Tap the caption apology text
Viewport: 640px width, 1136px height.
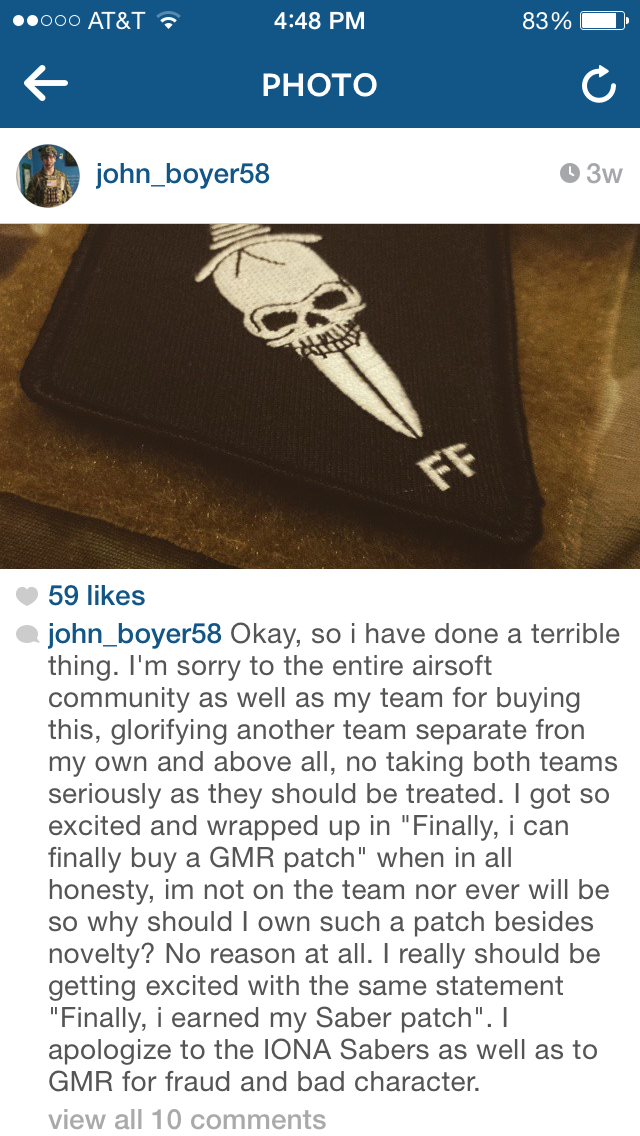[334, 858]
